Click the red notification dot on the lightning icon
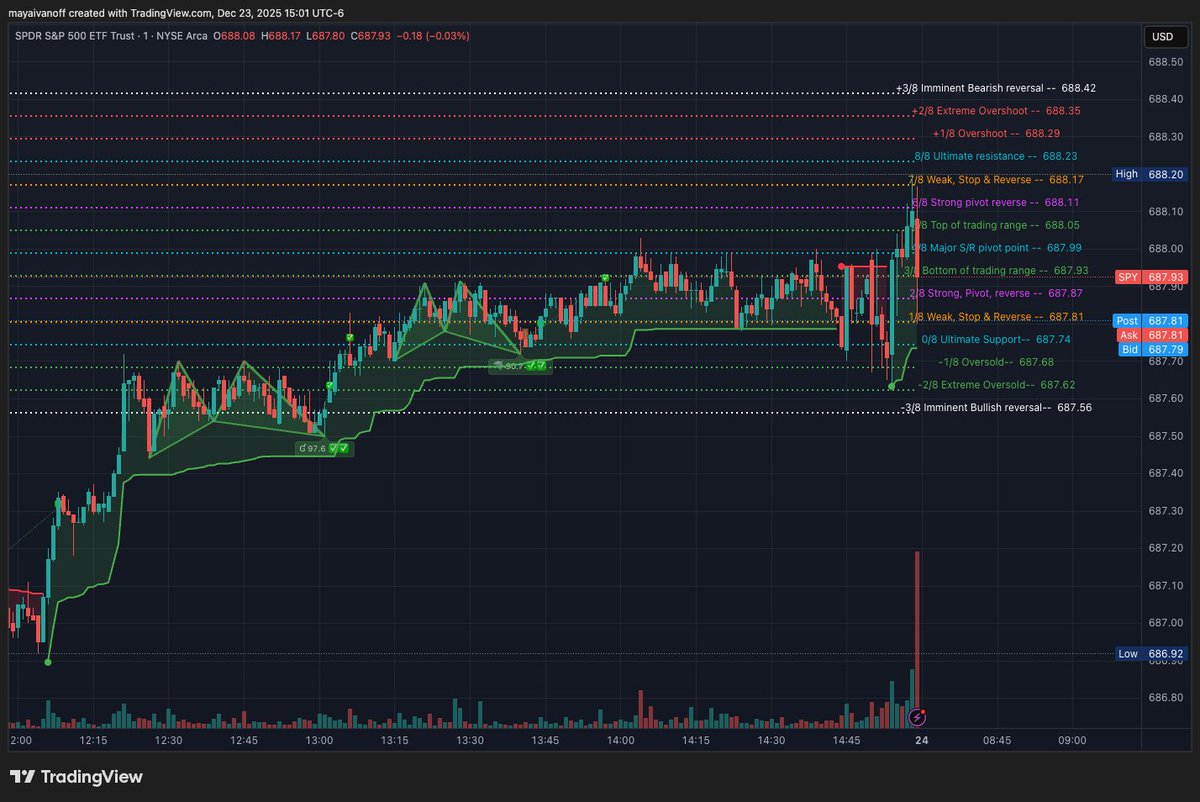This screenshot has width=1200, height=802. (923, 712)
